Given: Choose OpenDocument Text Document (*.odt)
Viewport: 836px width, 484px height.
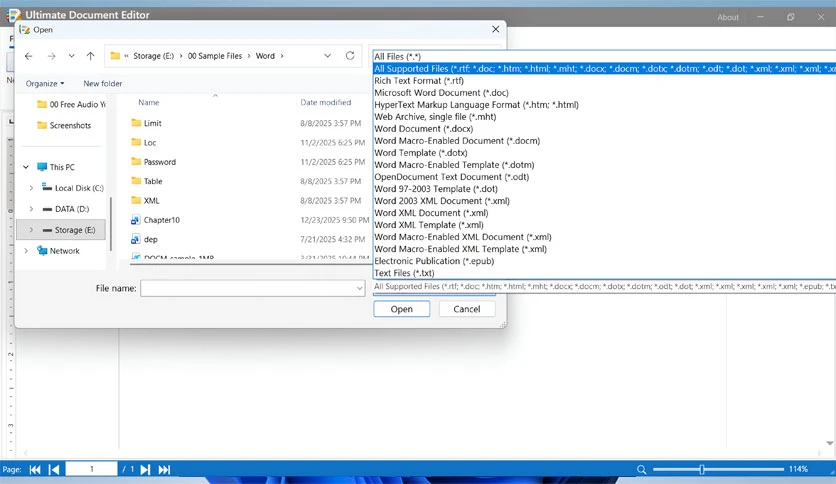Looking at the screenshot, I should pyautogui.click(x=605, y=177).
